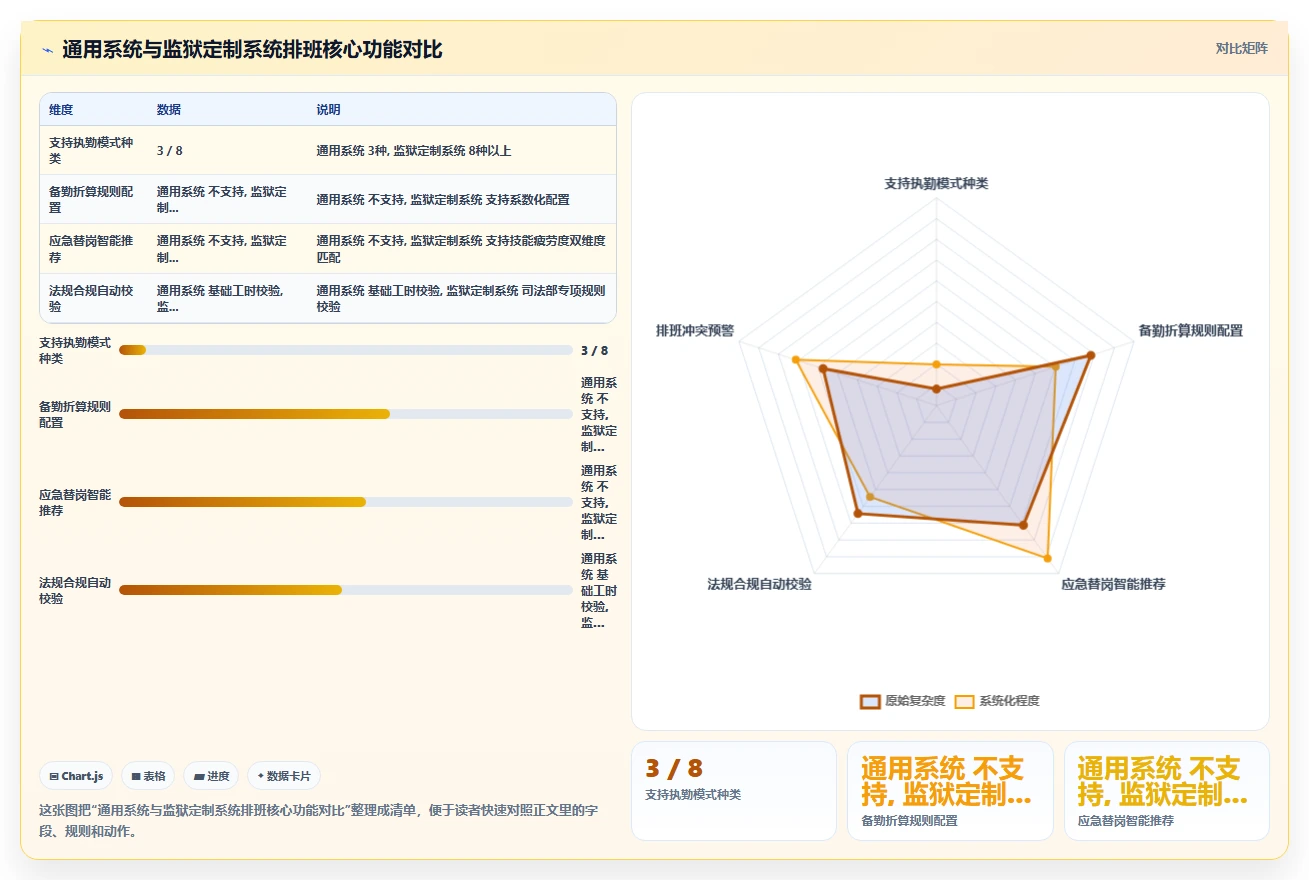Click the radar axis label 支持执勤模式种类
The width and height of the screenshot is (1309, 880).
pyautogui.click(x=936, y=184)
